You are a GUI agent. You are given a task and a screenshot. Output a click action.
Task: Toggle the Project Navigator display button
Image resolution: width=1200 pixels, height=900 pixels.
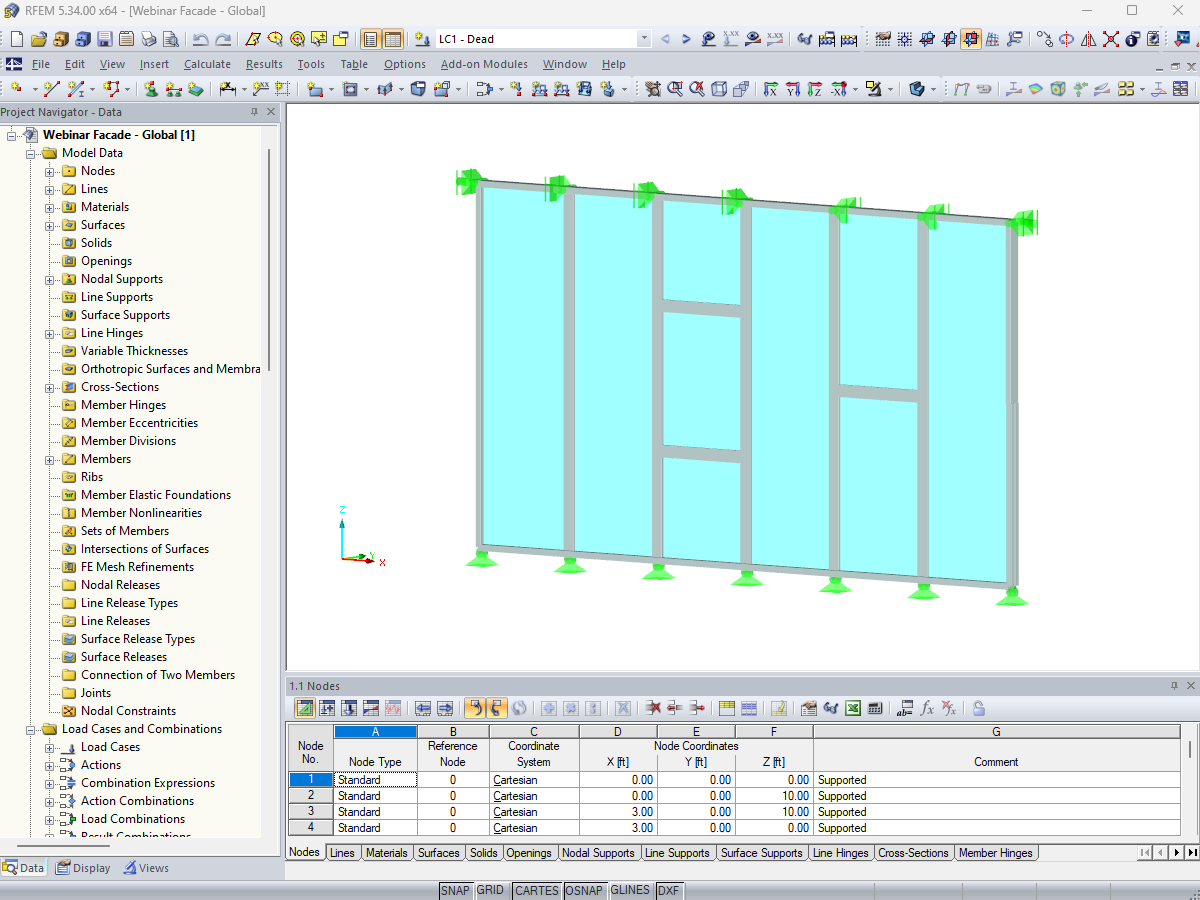[x=371, y=39]
